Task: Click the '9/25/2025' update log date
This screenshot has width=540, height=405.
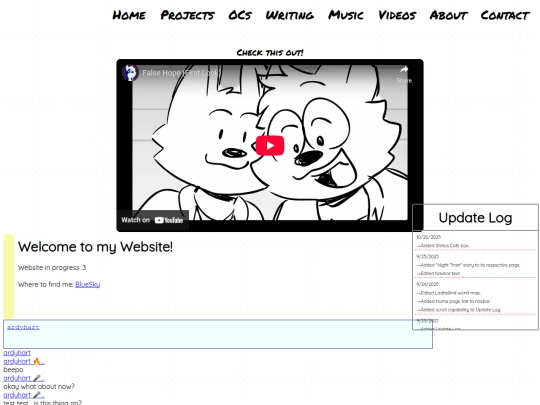Action: pos(427,257)
